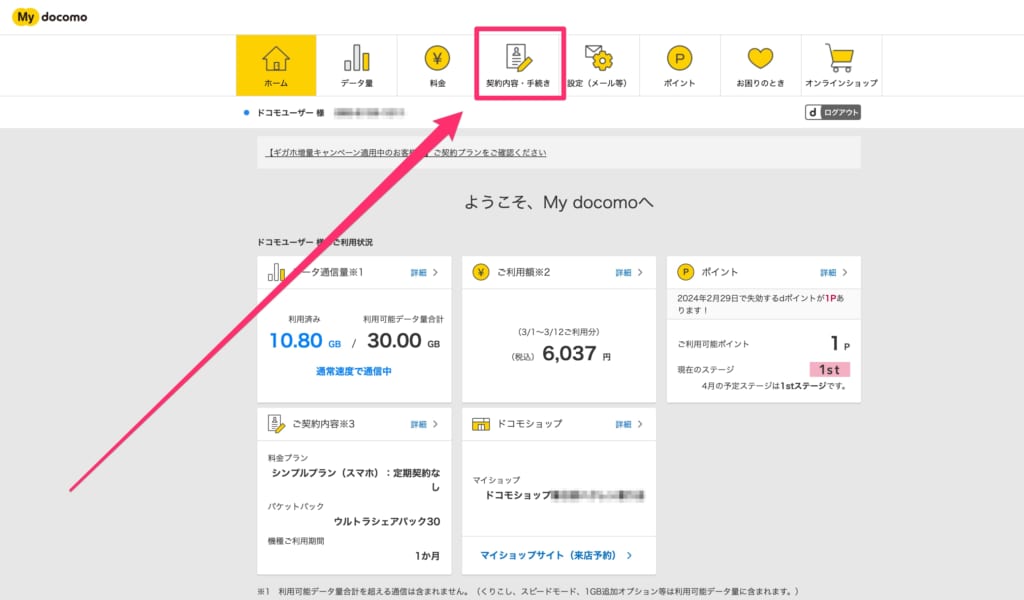Click chevron beside マイショップサイト link
The height and width of the screenshot is (600, 1024).
click(x=630, y=556)
